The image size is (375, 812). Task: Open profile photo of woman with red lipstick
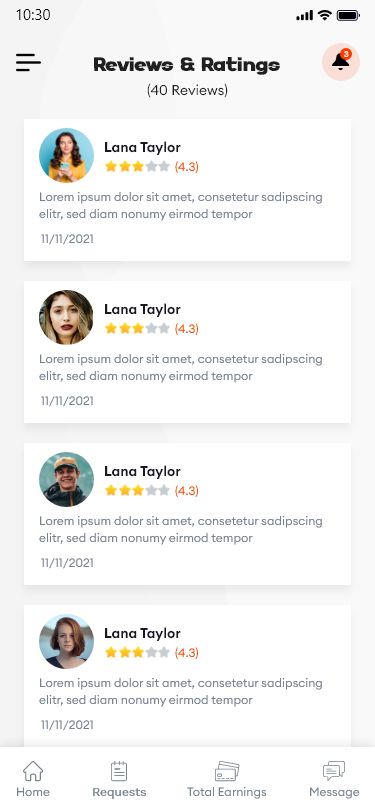[66, 317]
